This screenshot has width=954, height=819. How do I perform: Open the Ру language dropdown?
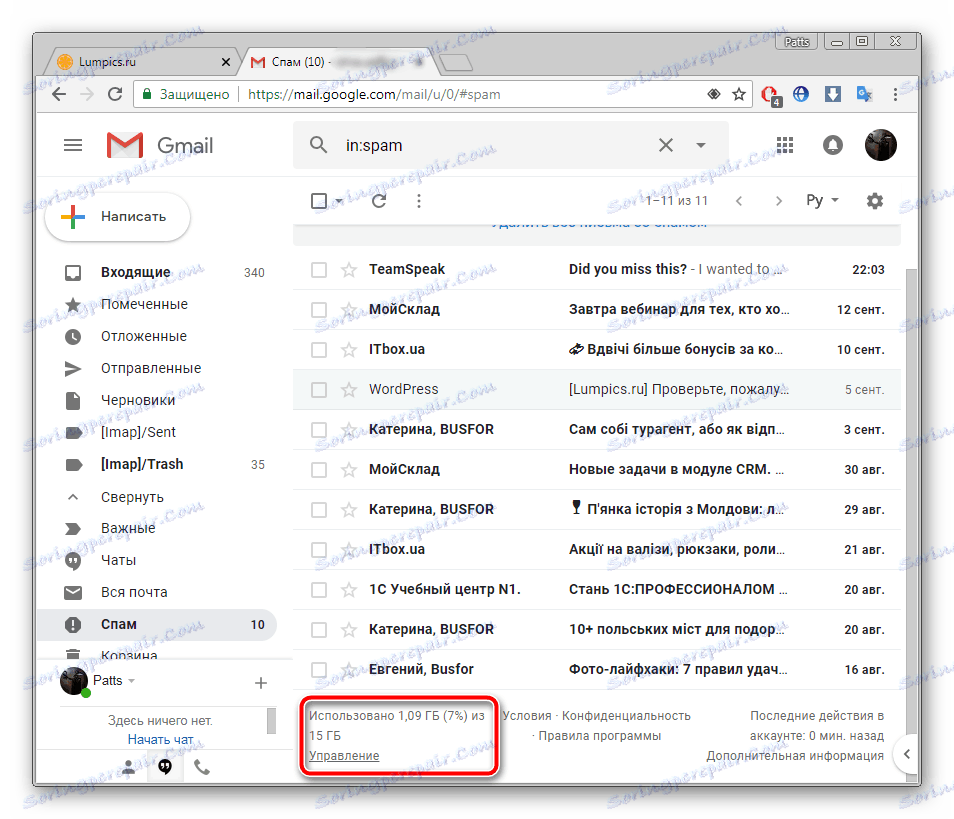click(820, 200)
